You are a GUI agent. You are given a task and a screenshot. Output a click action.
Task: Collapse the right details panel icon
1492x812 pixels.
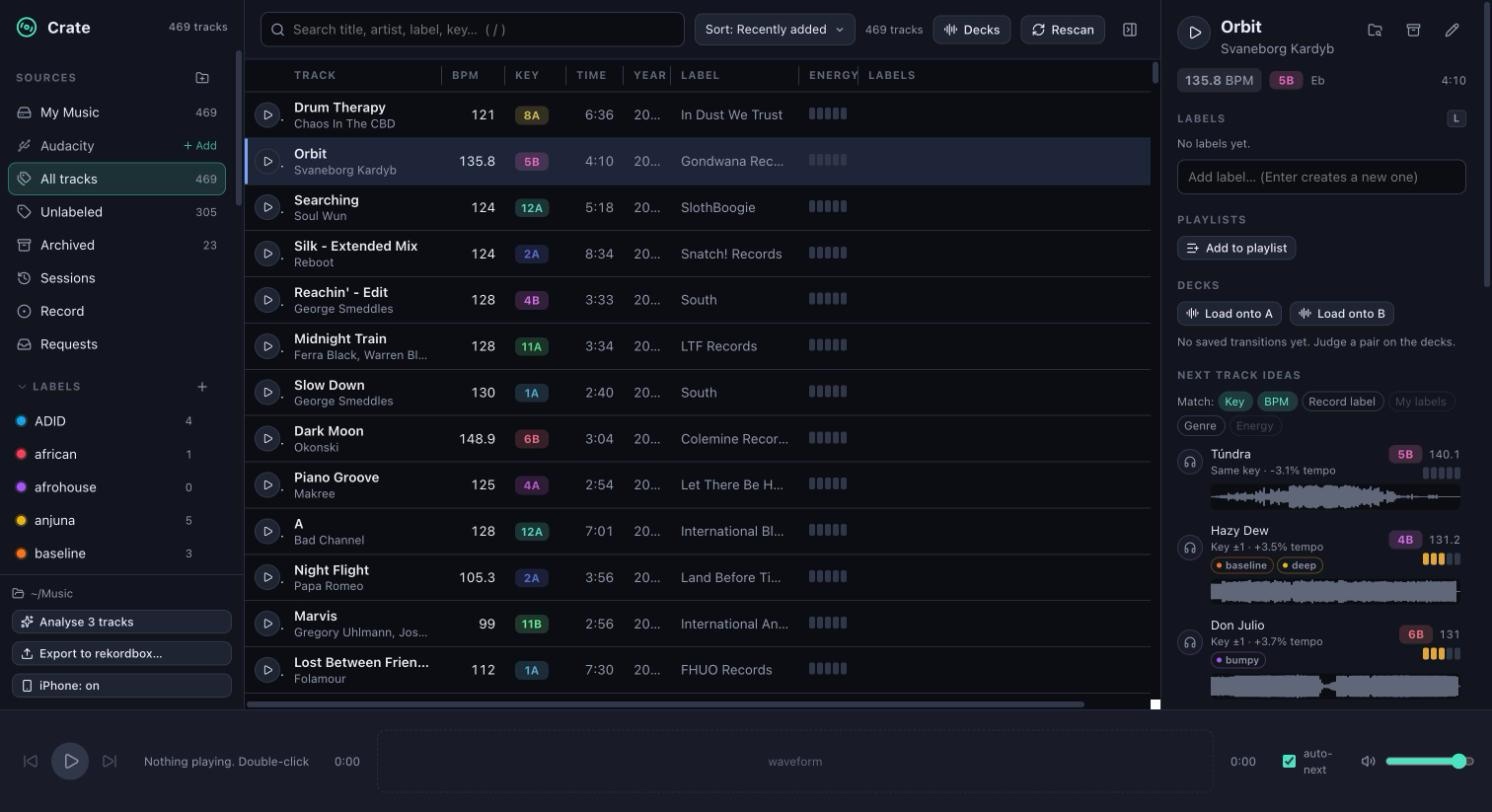(1130, 30)
